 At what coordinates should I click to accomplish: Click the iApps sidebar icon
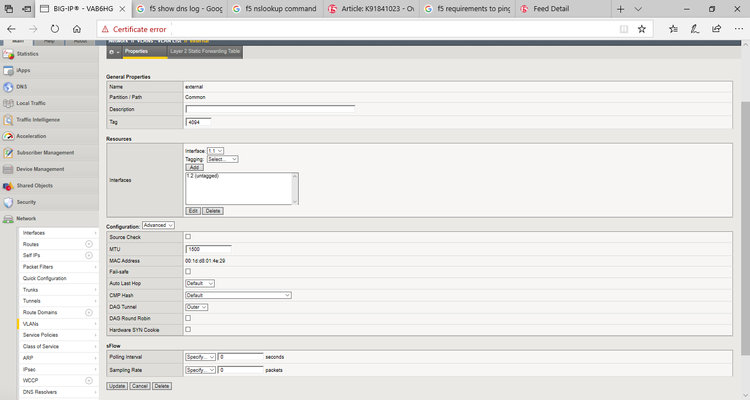[8, 70]
